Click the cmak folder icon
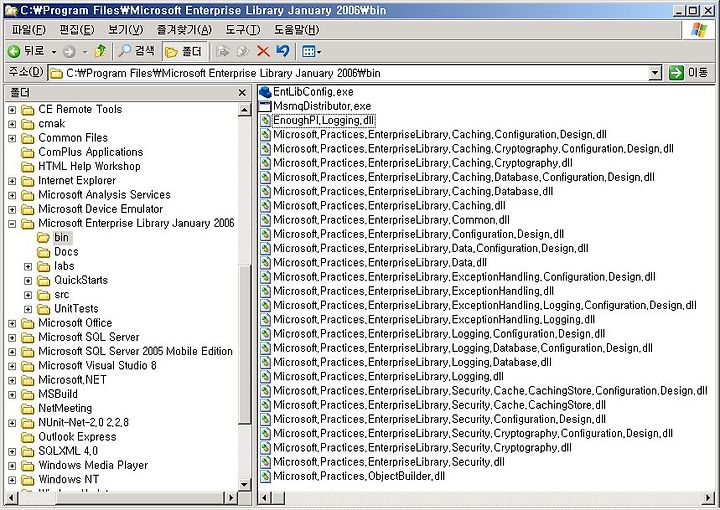 [x=28, y=124]
